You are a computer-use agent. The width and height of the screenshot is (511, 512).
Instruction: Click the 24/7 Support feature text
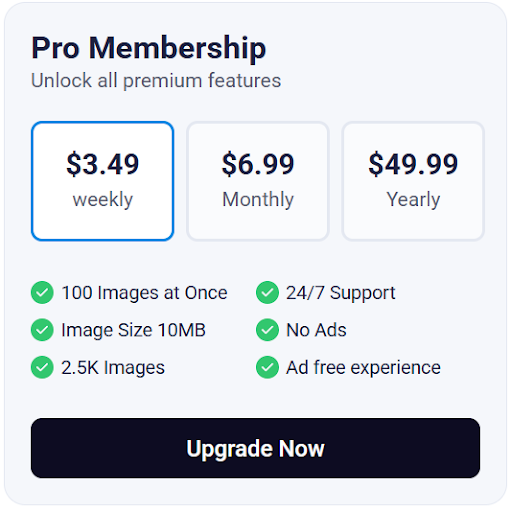click(x=341, y=293)
